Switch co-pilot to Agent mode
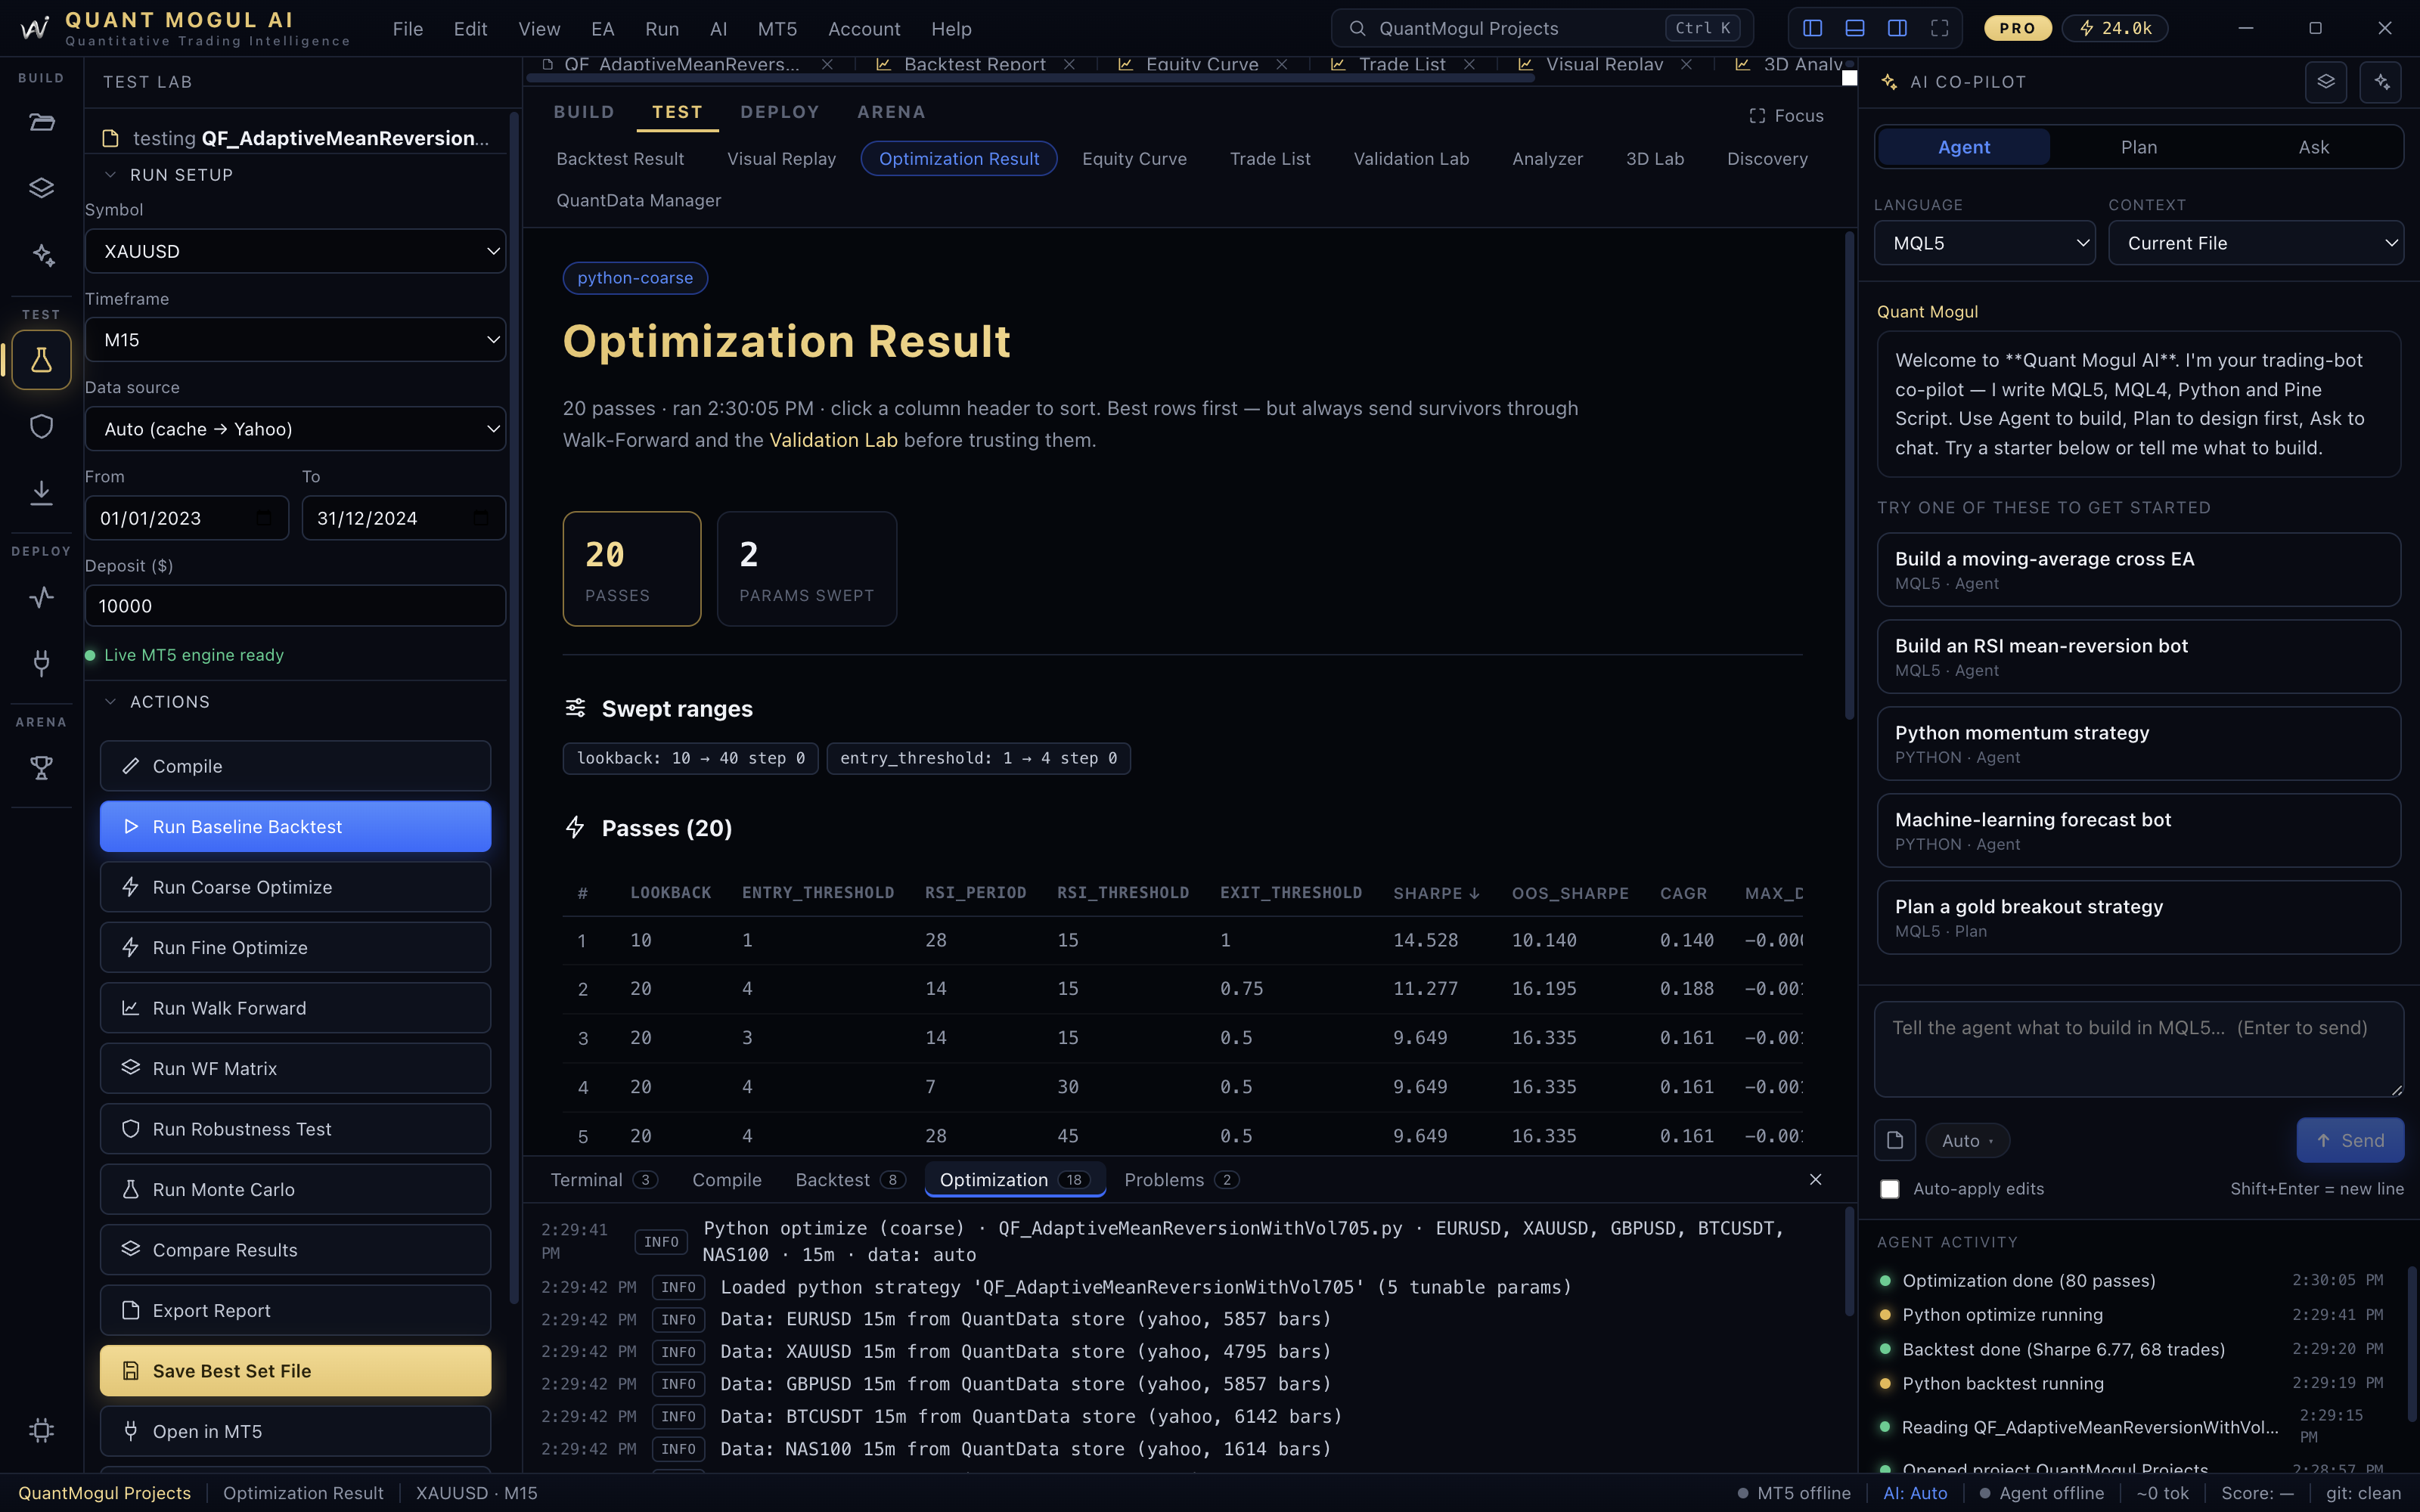The image size is (2420, 1512). coord(1963,147)
